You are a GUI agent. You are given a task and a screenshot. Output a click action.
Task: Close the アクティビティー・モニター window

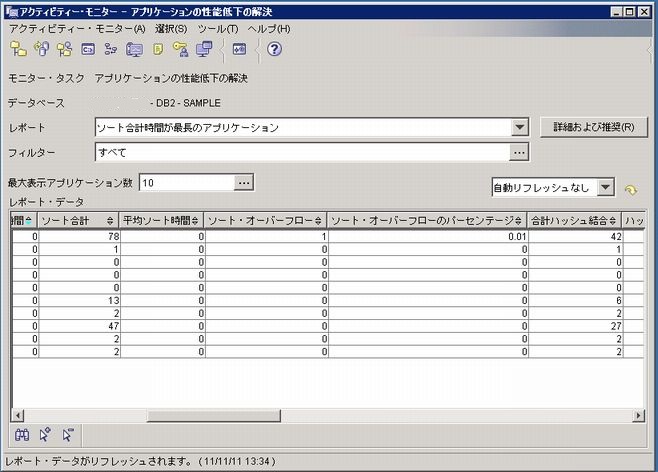[x=644, y=12]
